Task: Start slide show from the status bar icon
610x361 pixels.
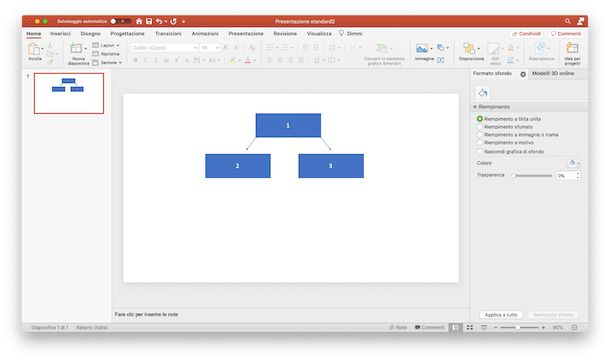Action: pos(484,328)
